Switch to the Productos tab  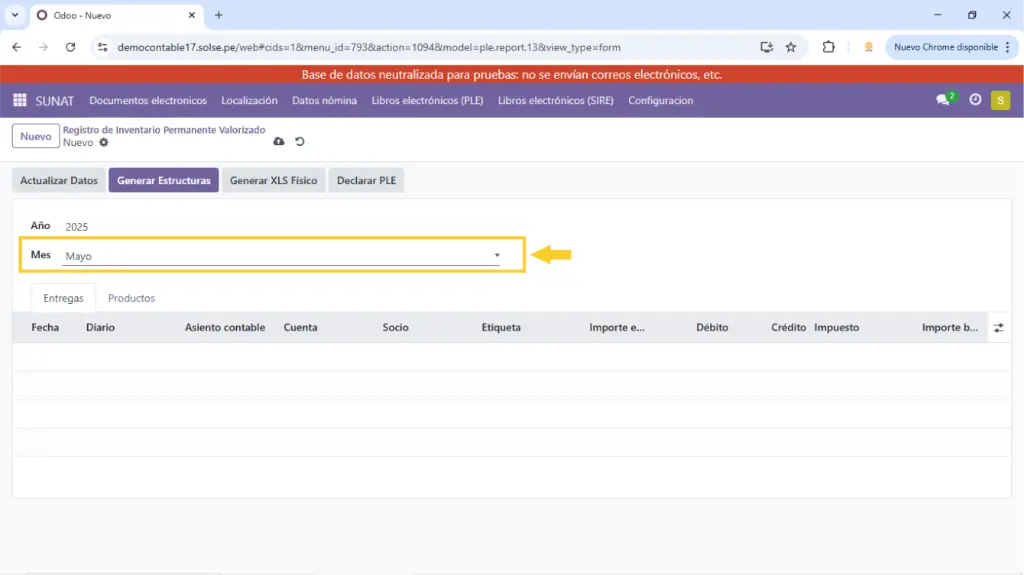click(131, 298)
